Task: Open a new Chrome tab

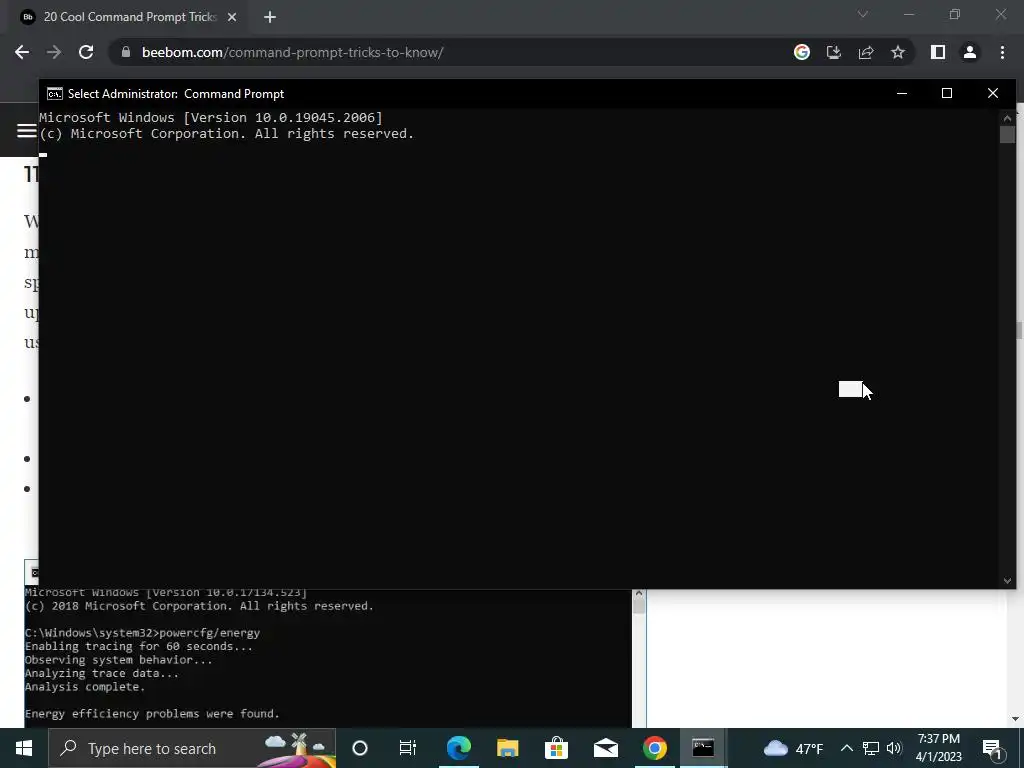Action: [x=270, y=17]
